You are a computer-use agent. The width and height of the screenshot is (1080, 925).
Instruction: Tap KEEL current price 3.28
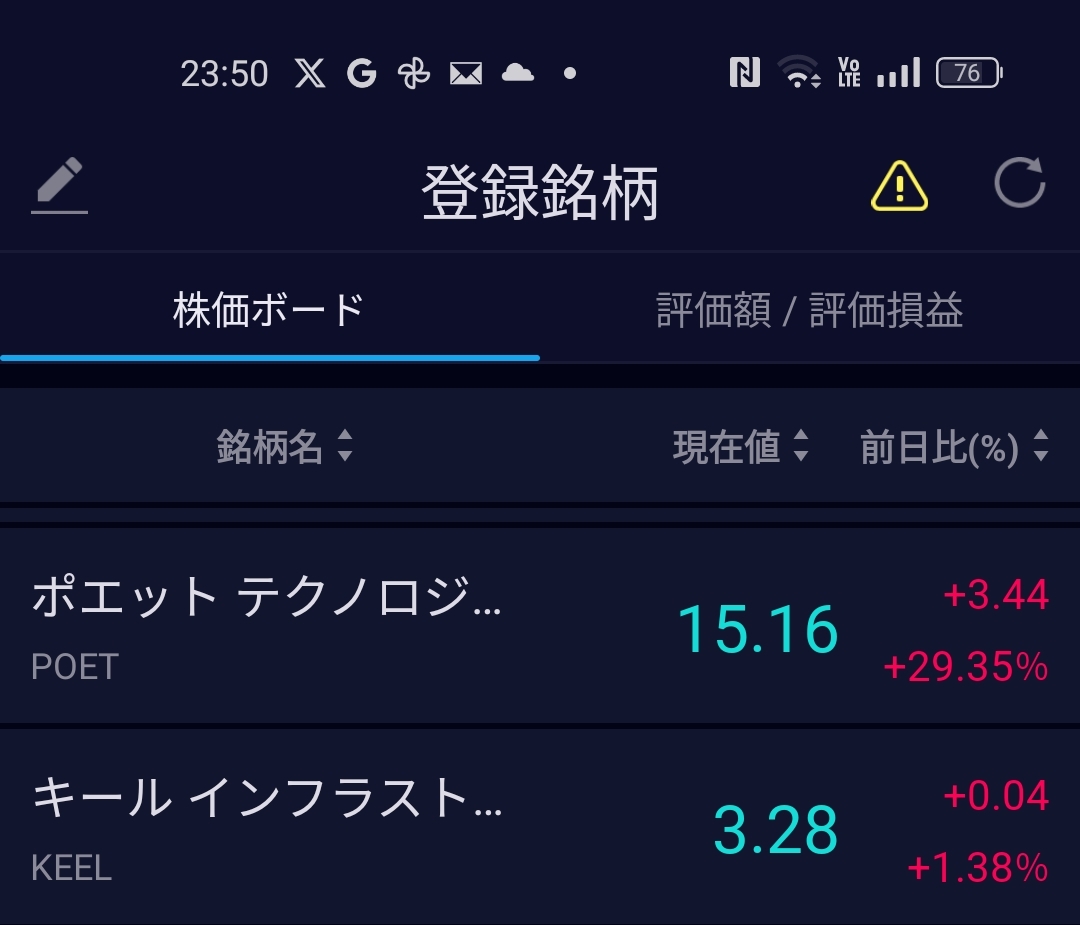775,830
